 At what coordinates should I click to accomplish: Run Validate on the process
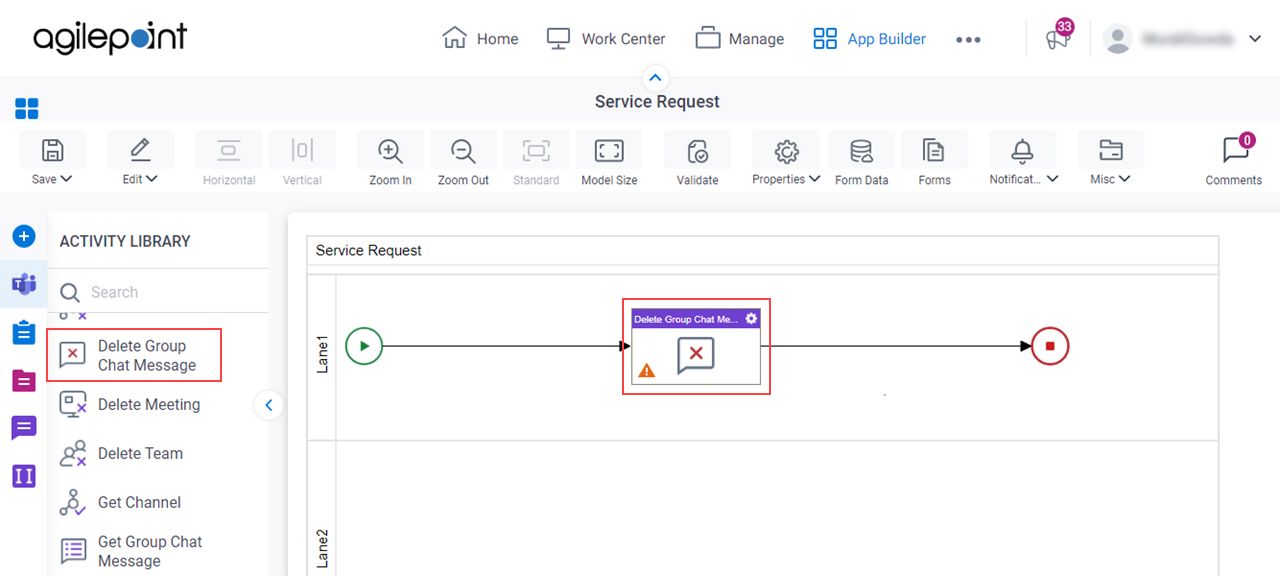pyautogui.click(x=697, y=151)
